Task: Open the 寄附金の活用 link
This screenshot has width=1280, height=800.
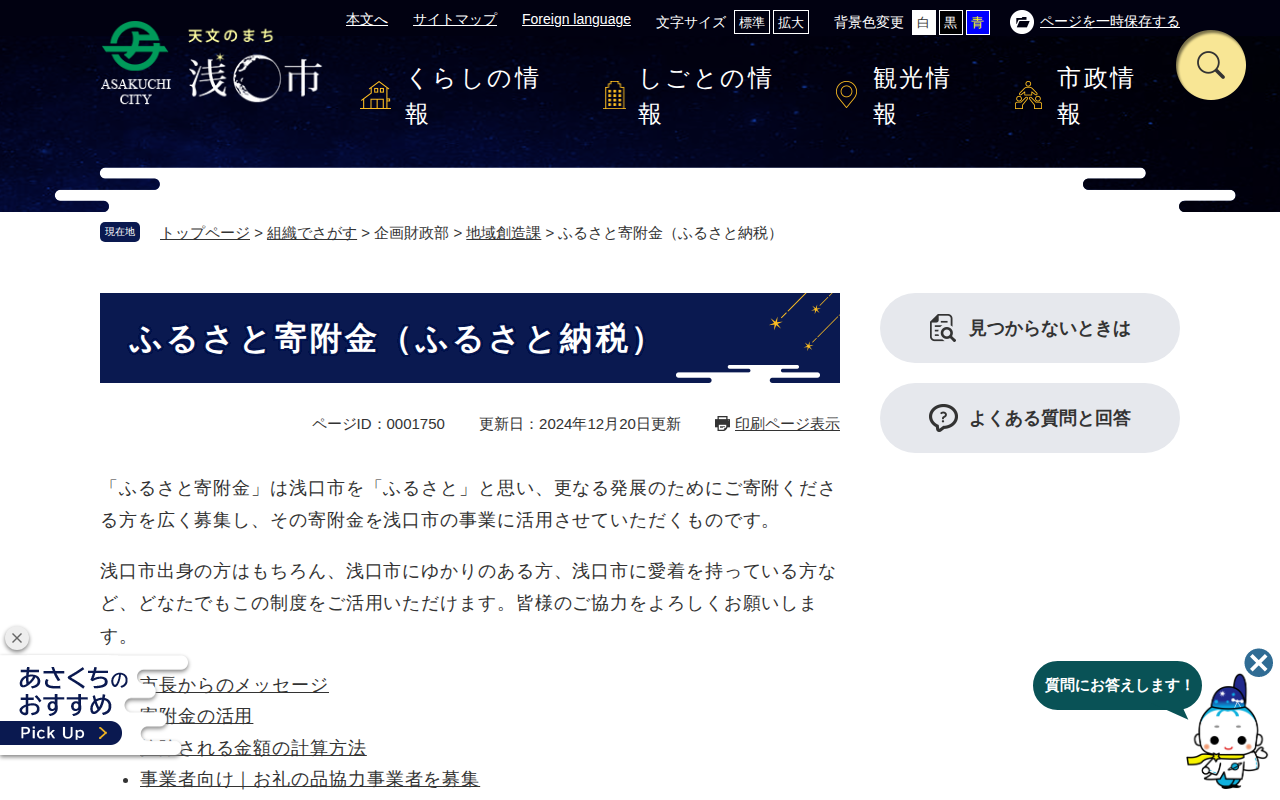Action: (196, 716)
